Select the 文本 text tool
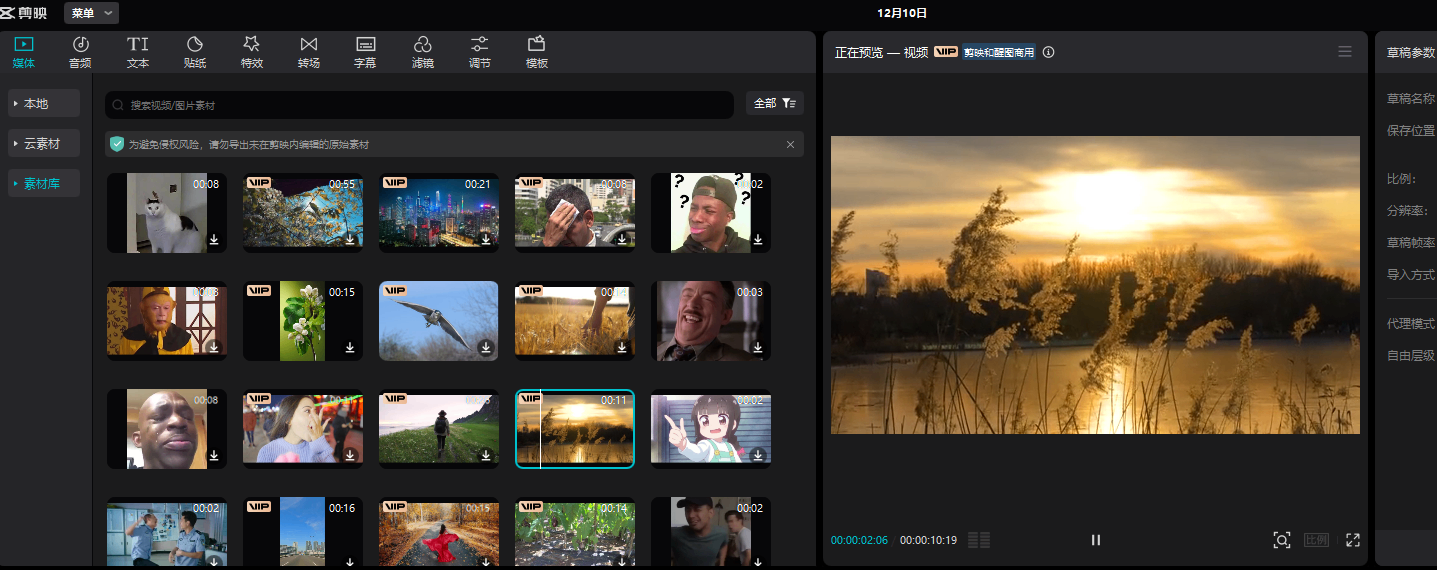This screenshot has height=570, width=1437. pos(138,52)
